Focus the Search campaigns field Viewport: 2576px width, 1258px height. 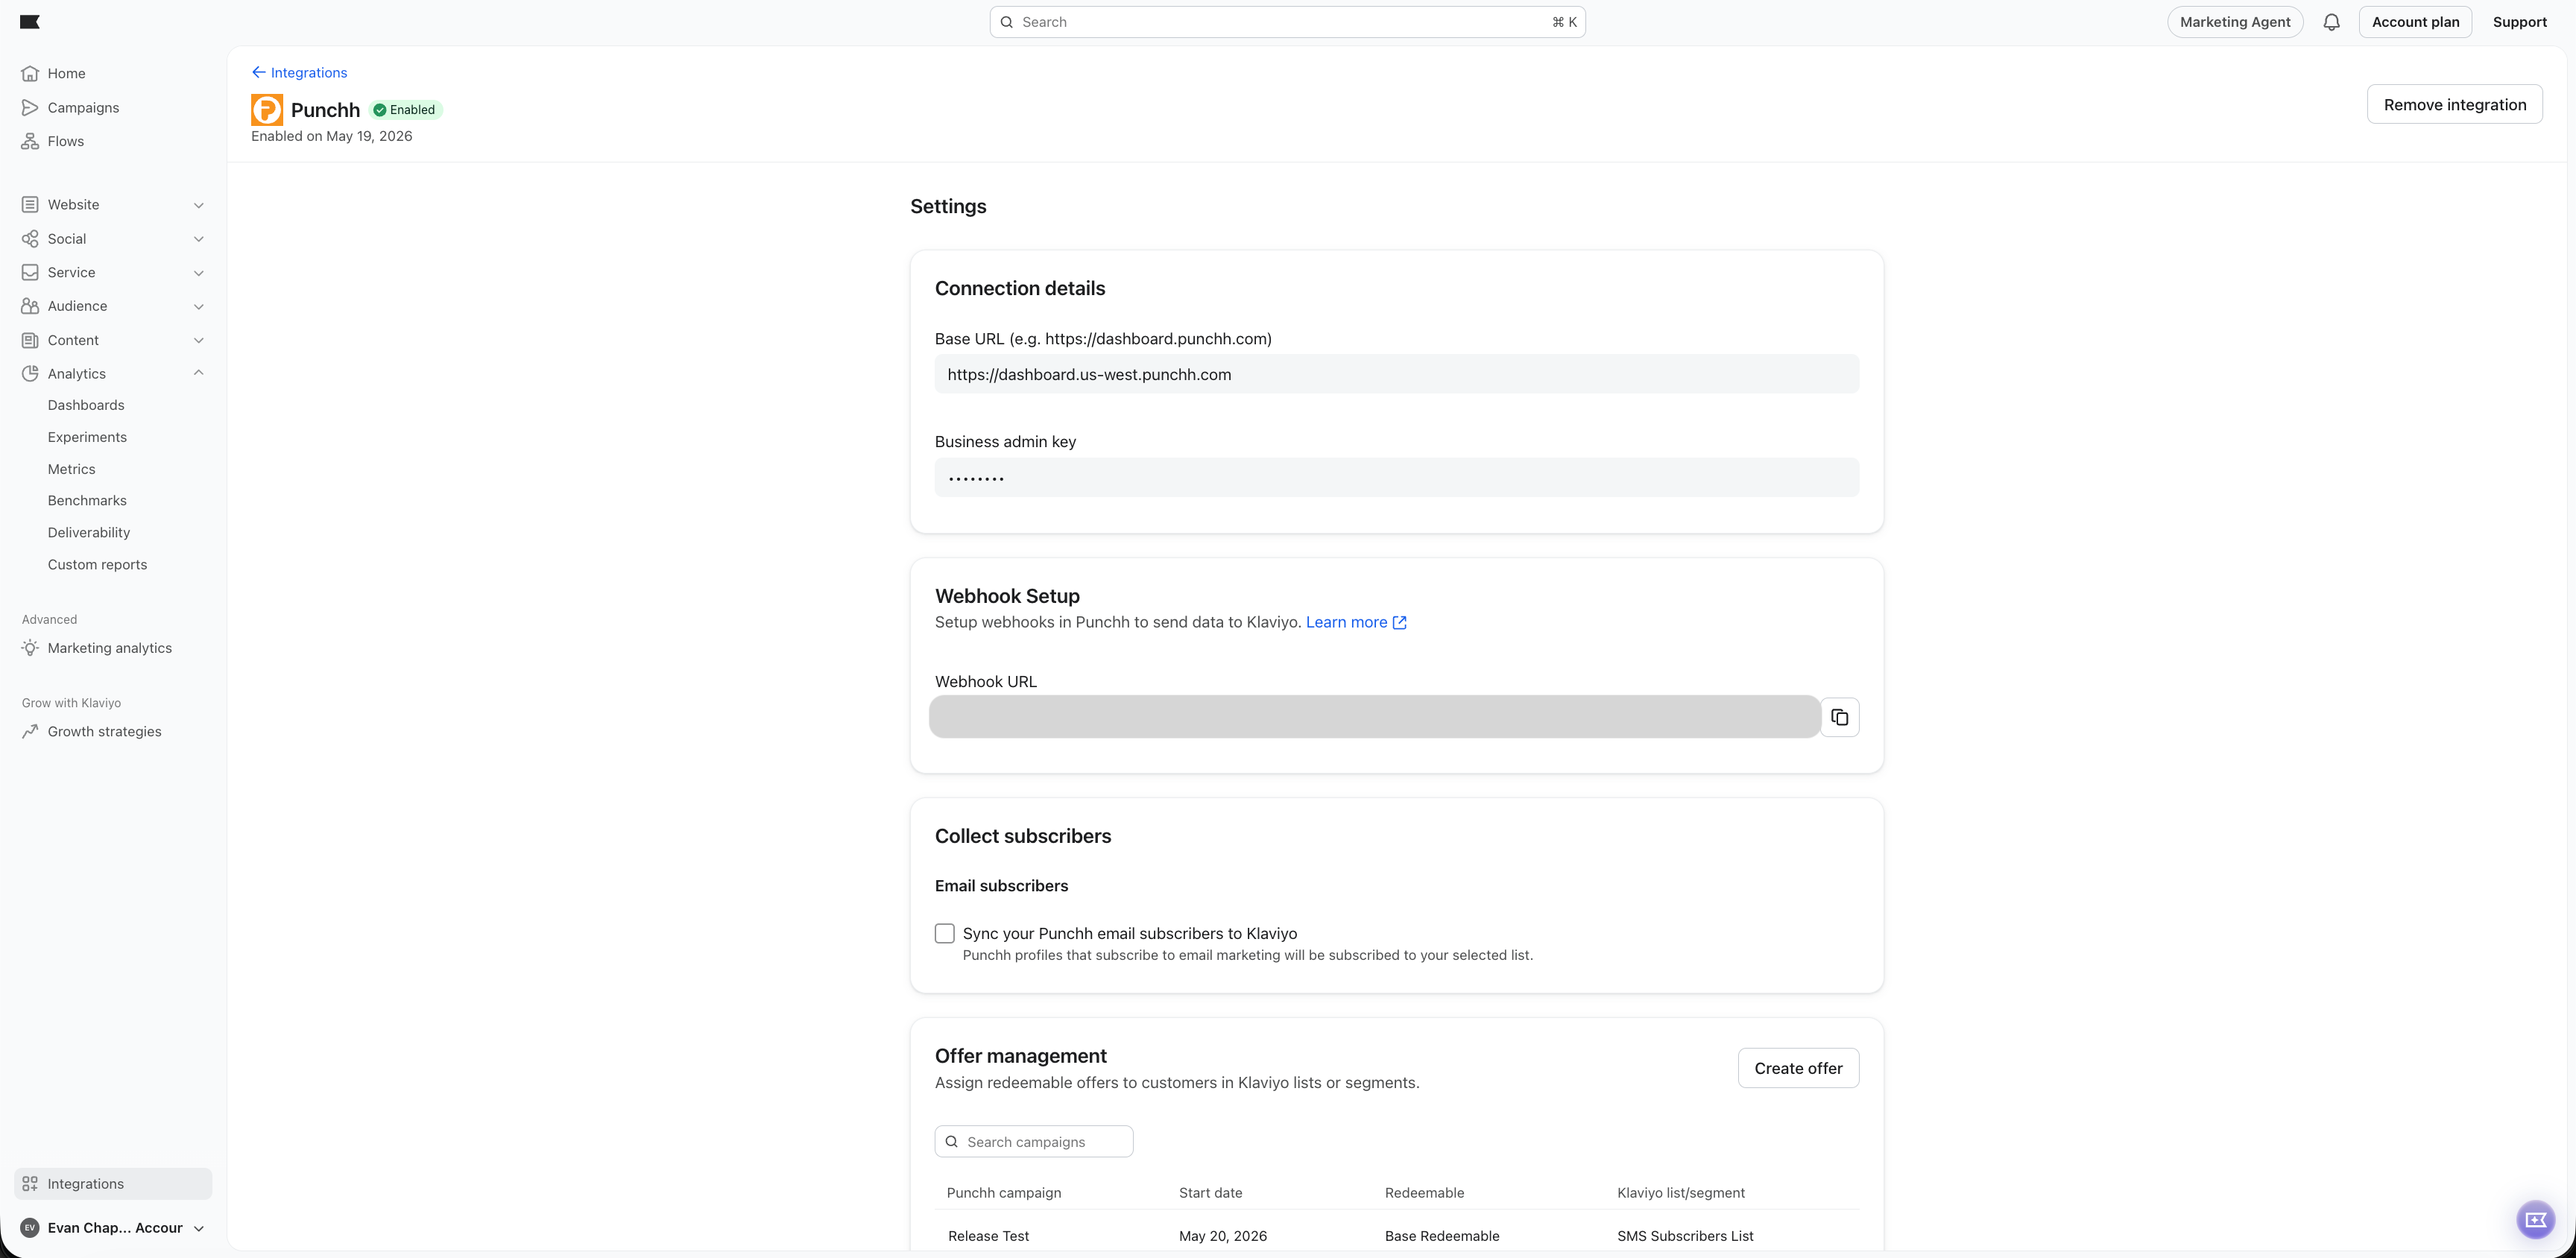point(1033,1141)
